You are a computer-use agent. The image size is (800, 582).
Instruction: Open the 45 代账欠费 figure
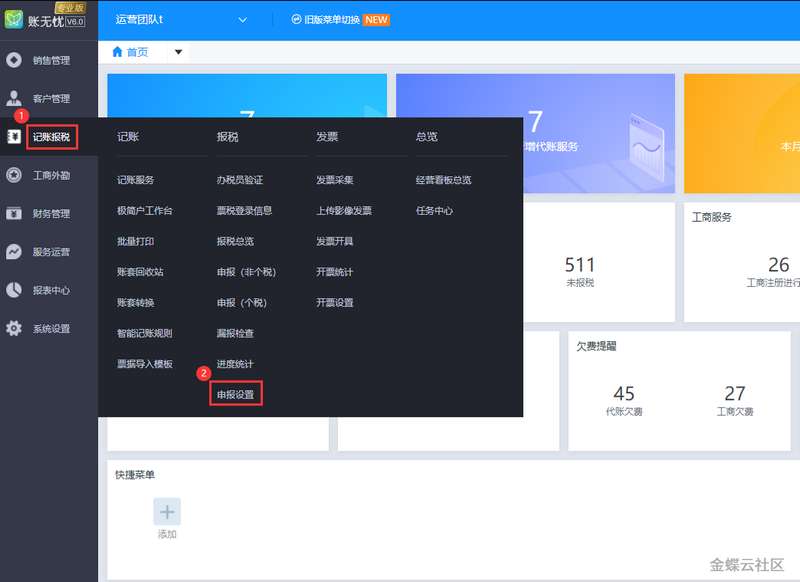pos(624,394)
